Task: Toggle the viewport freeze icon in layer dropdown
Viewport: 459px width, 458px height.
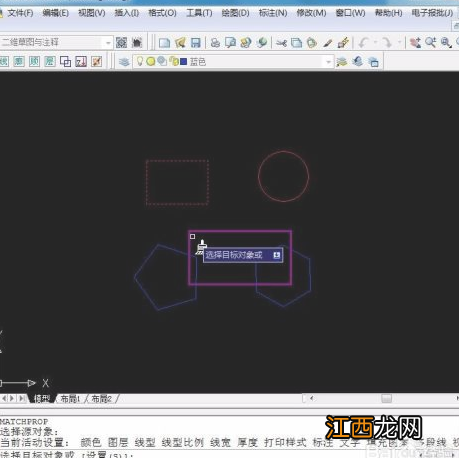Action: (162, 61)
